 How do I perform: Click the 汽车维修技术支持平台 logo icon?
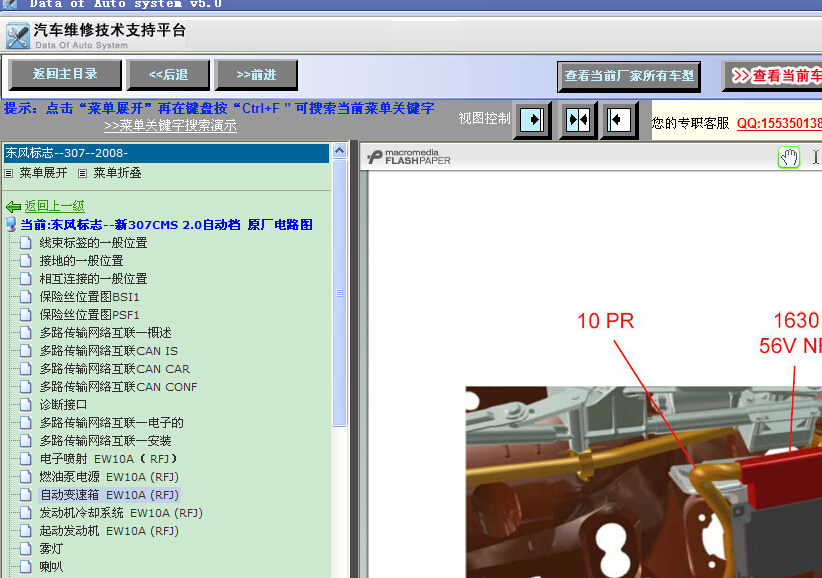tap(17, 36)
